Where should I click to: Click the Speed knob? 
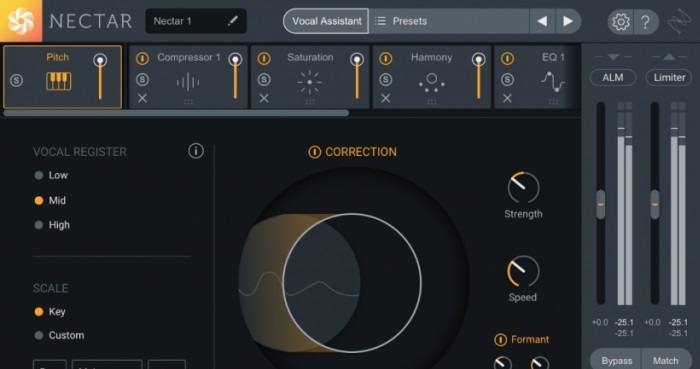(523, 271)
